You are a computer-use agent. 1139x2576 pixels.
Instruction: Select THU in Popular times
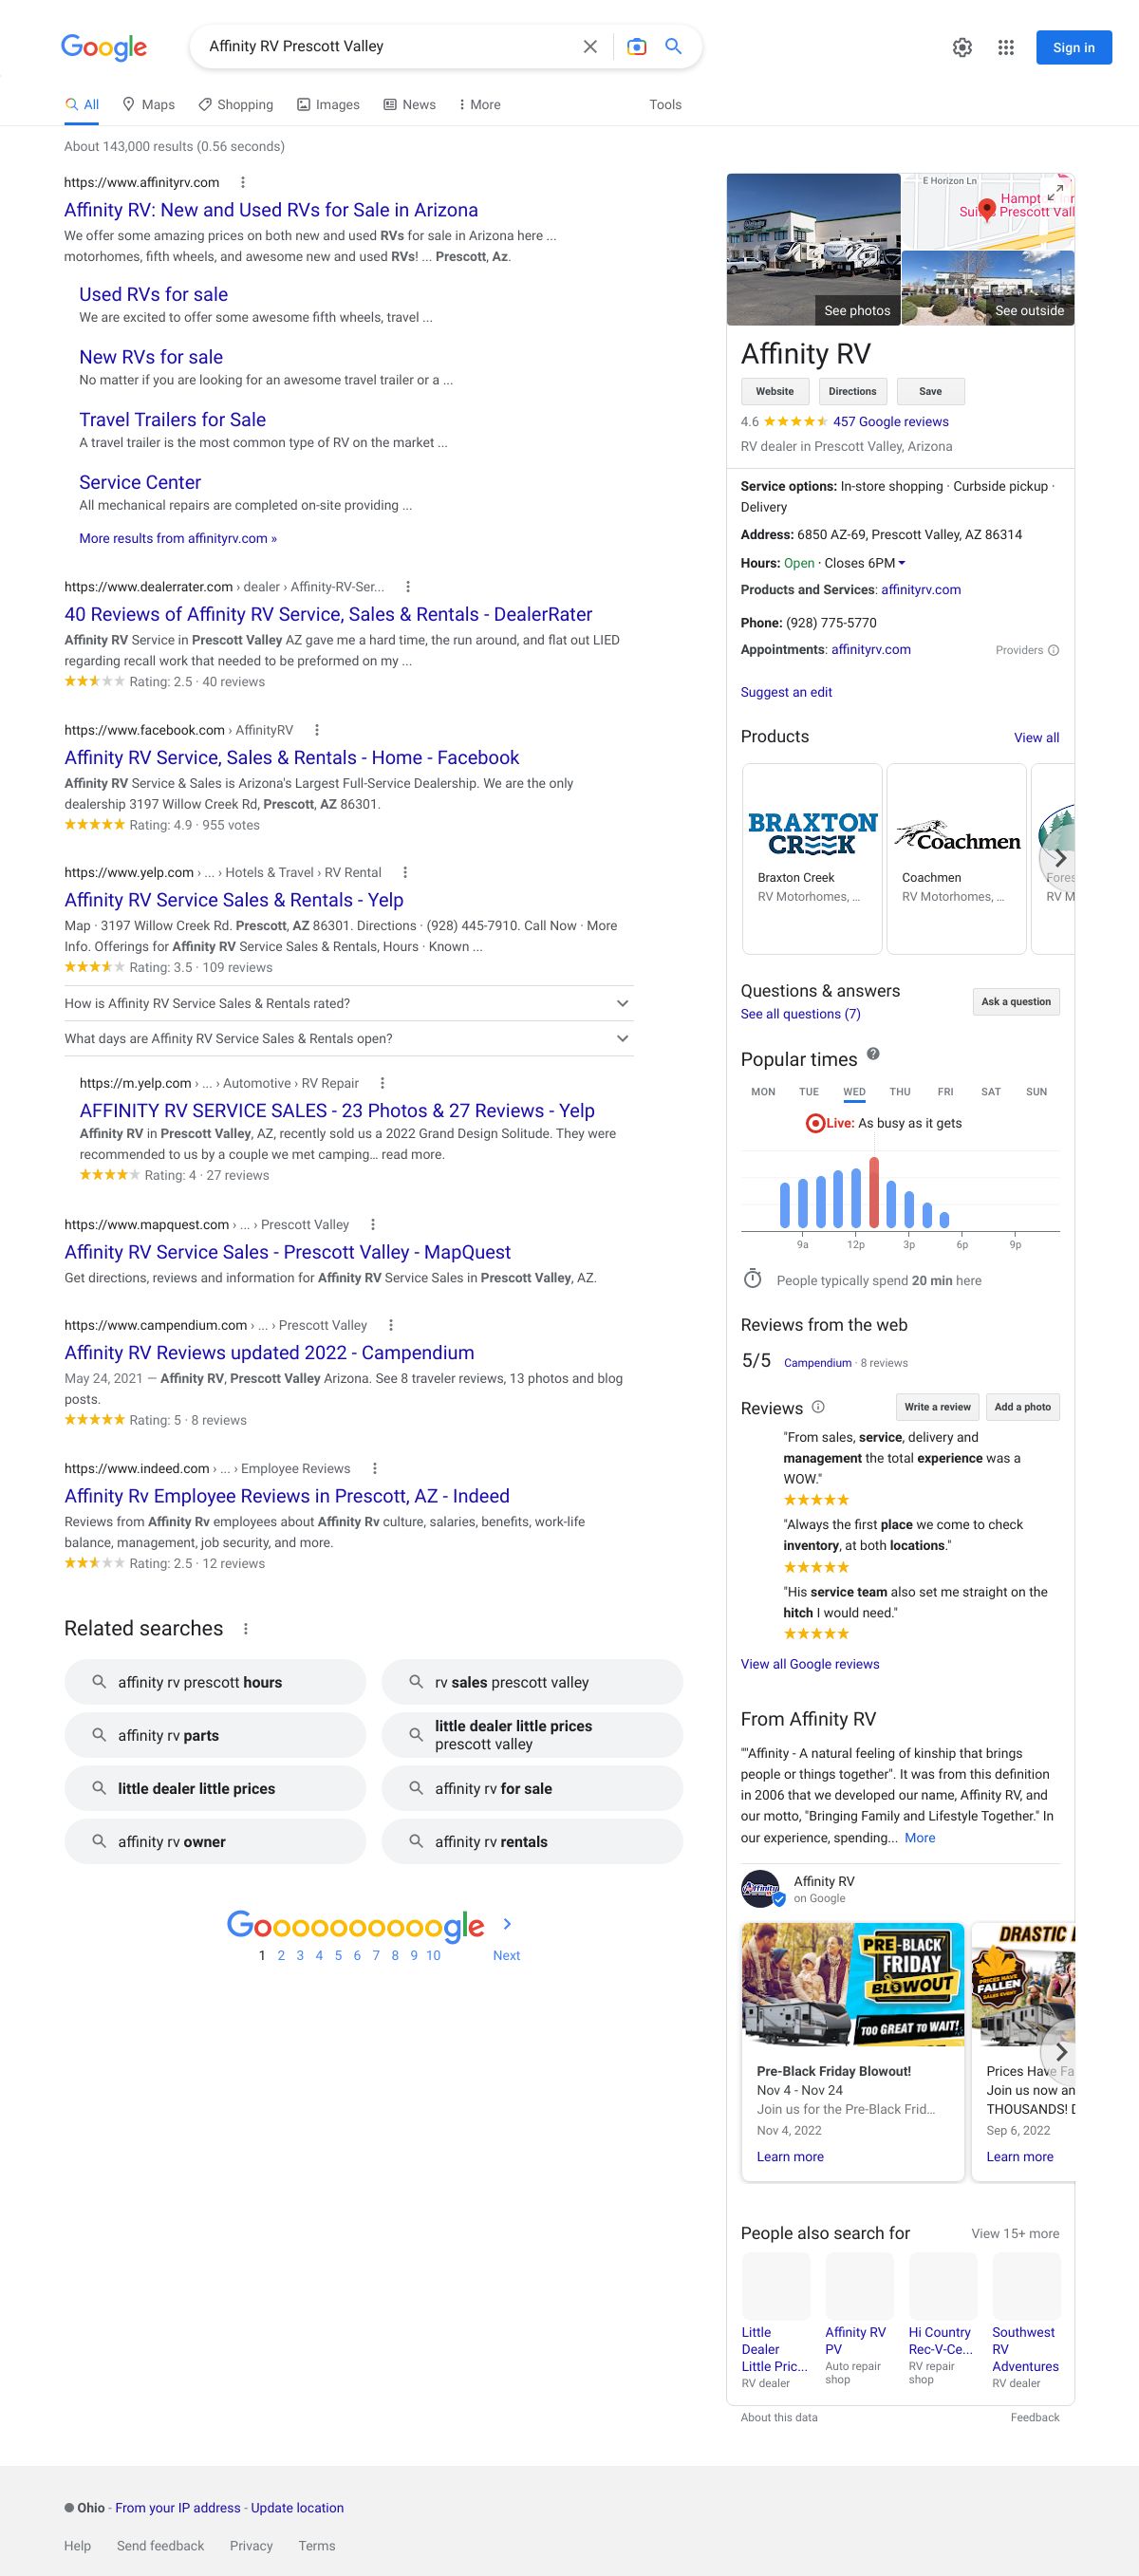point(900,1092)
